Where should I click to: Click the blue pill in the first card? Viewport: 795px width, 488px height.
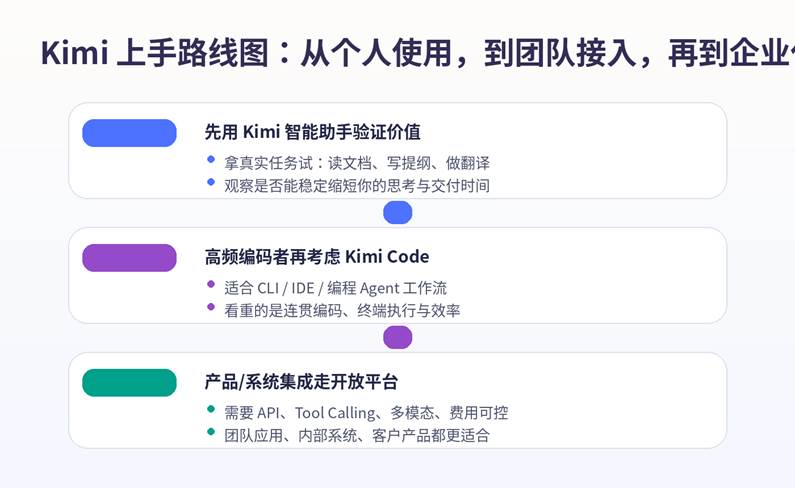click(129, 133)
